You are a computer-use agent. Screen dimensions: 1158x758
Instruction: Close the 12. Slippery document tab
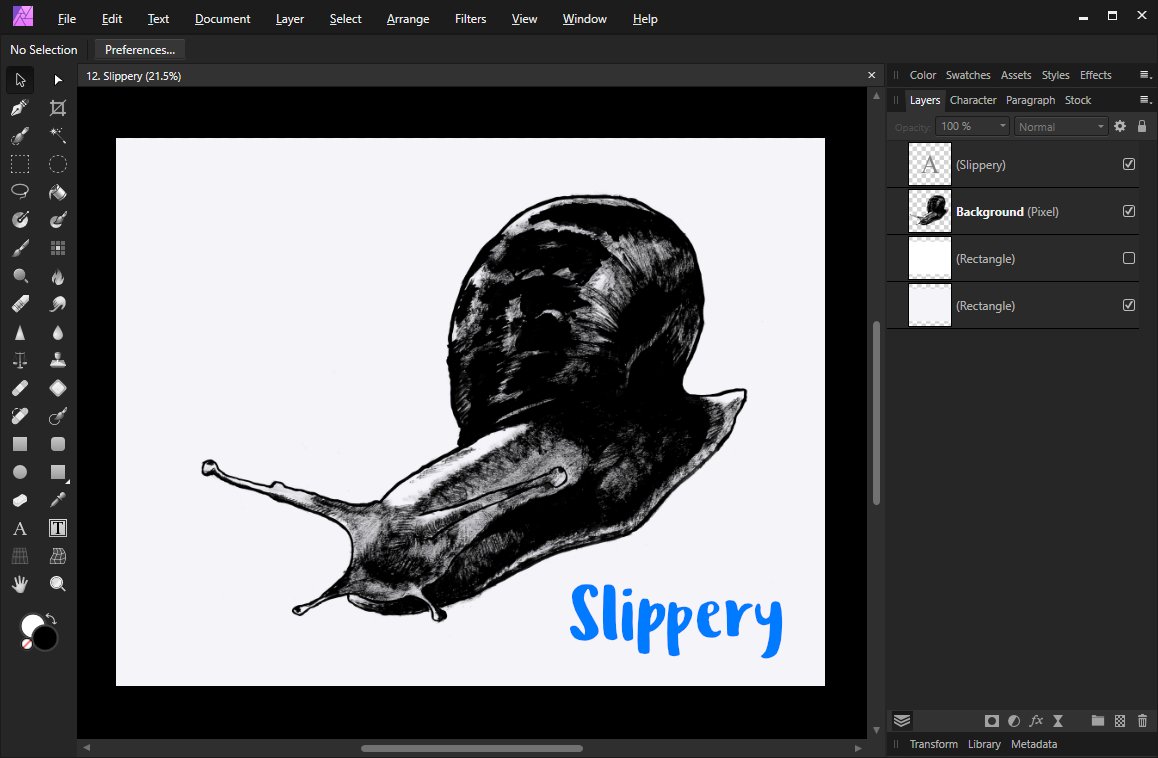click(871, 75)
